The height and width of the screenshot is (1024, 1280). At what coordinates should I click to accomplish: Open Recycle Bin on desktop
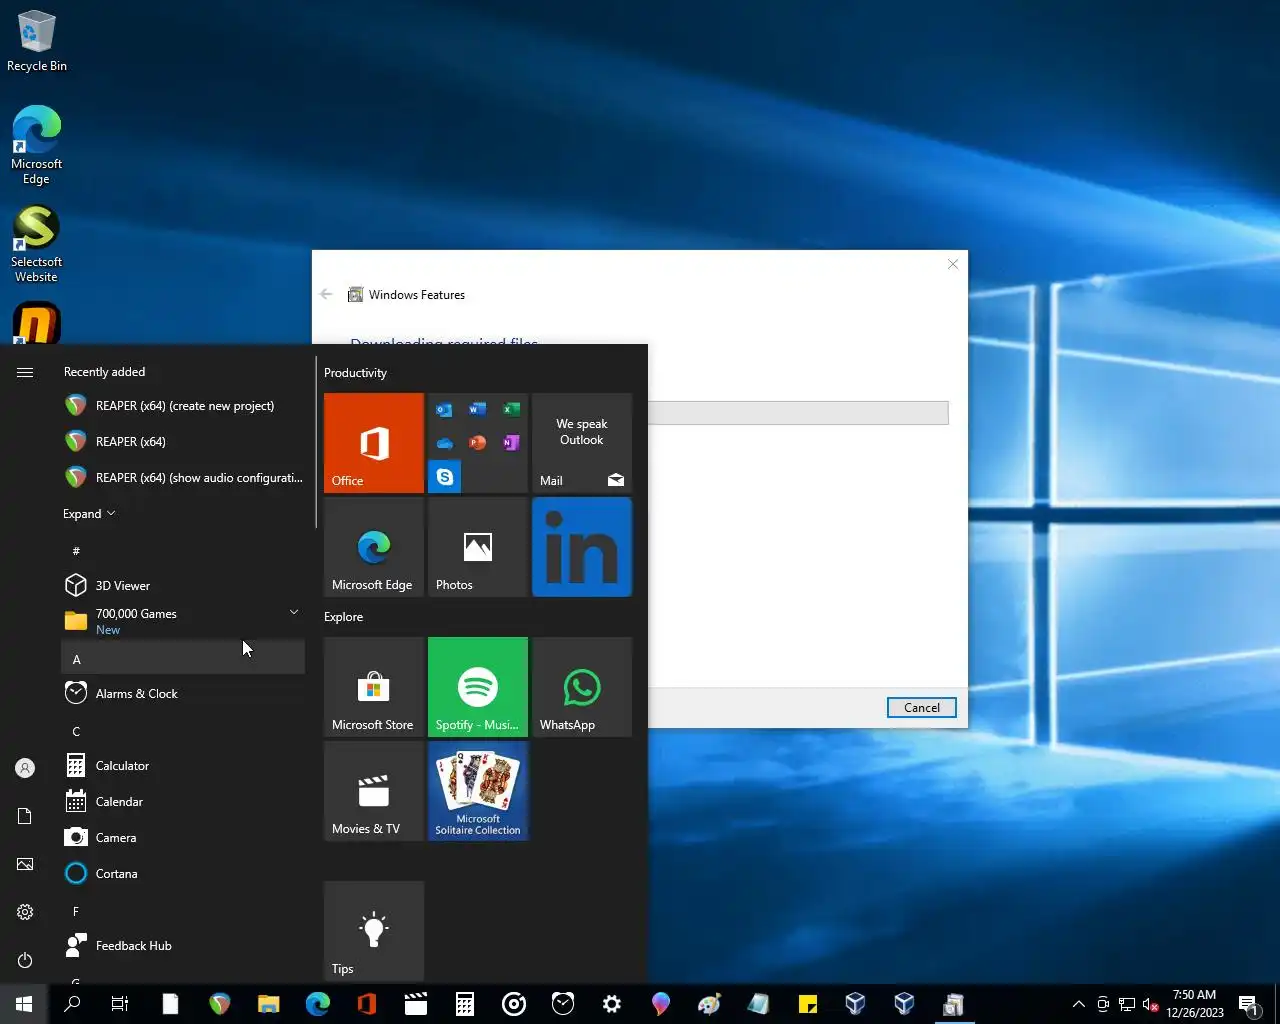[x=37, y=41]
